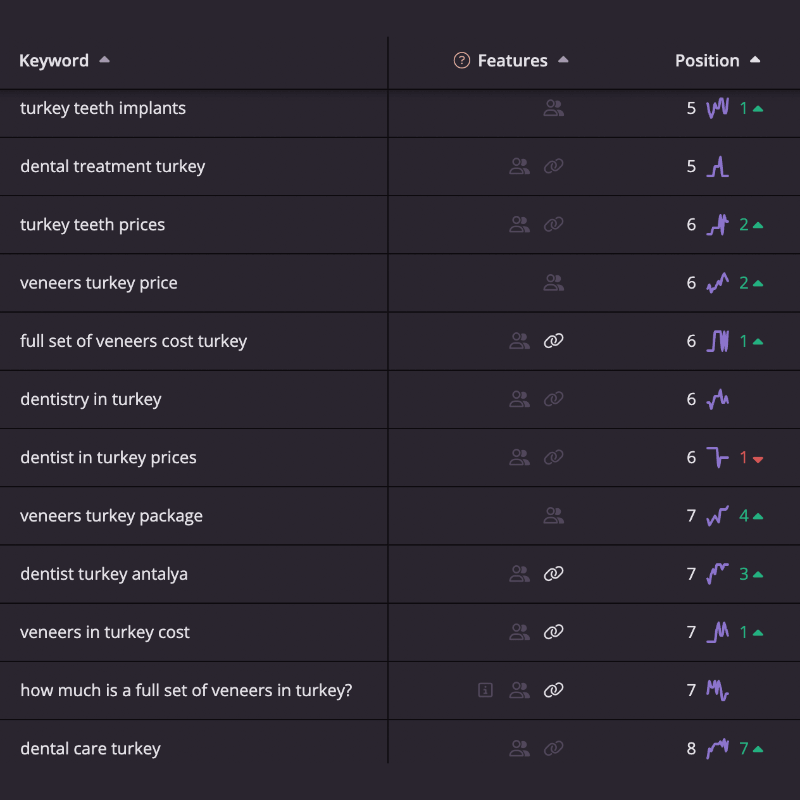Sort by Keyword using its arrow
The image size is (800, 800).
click(105, 60)
